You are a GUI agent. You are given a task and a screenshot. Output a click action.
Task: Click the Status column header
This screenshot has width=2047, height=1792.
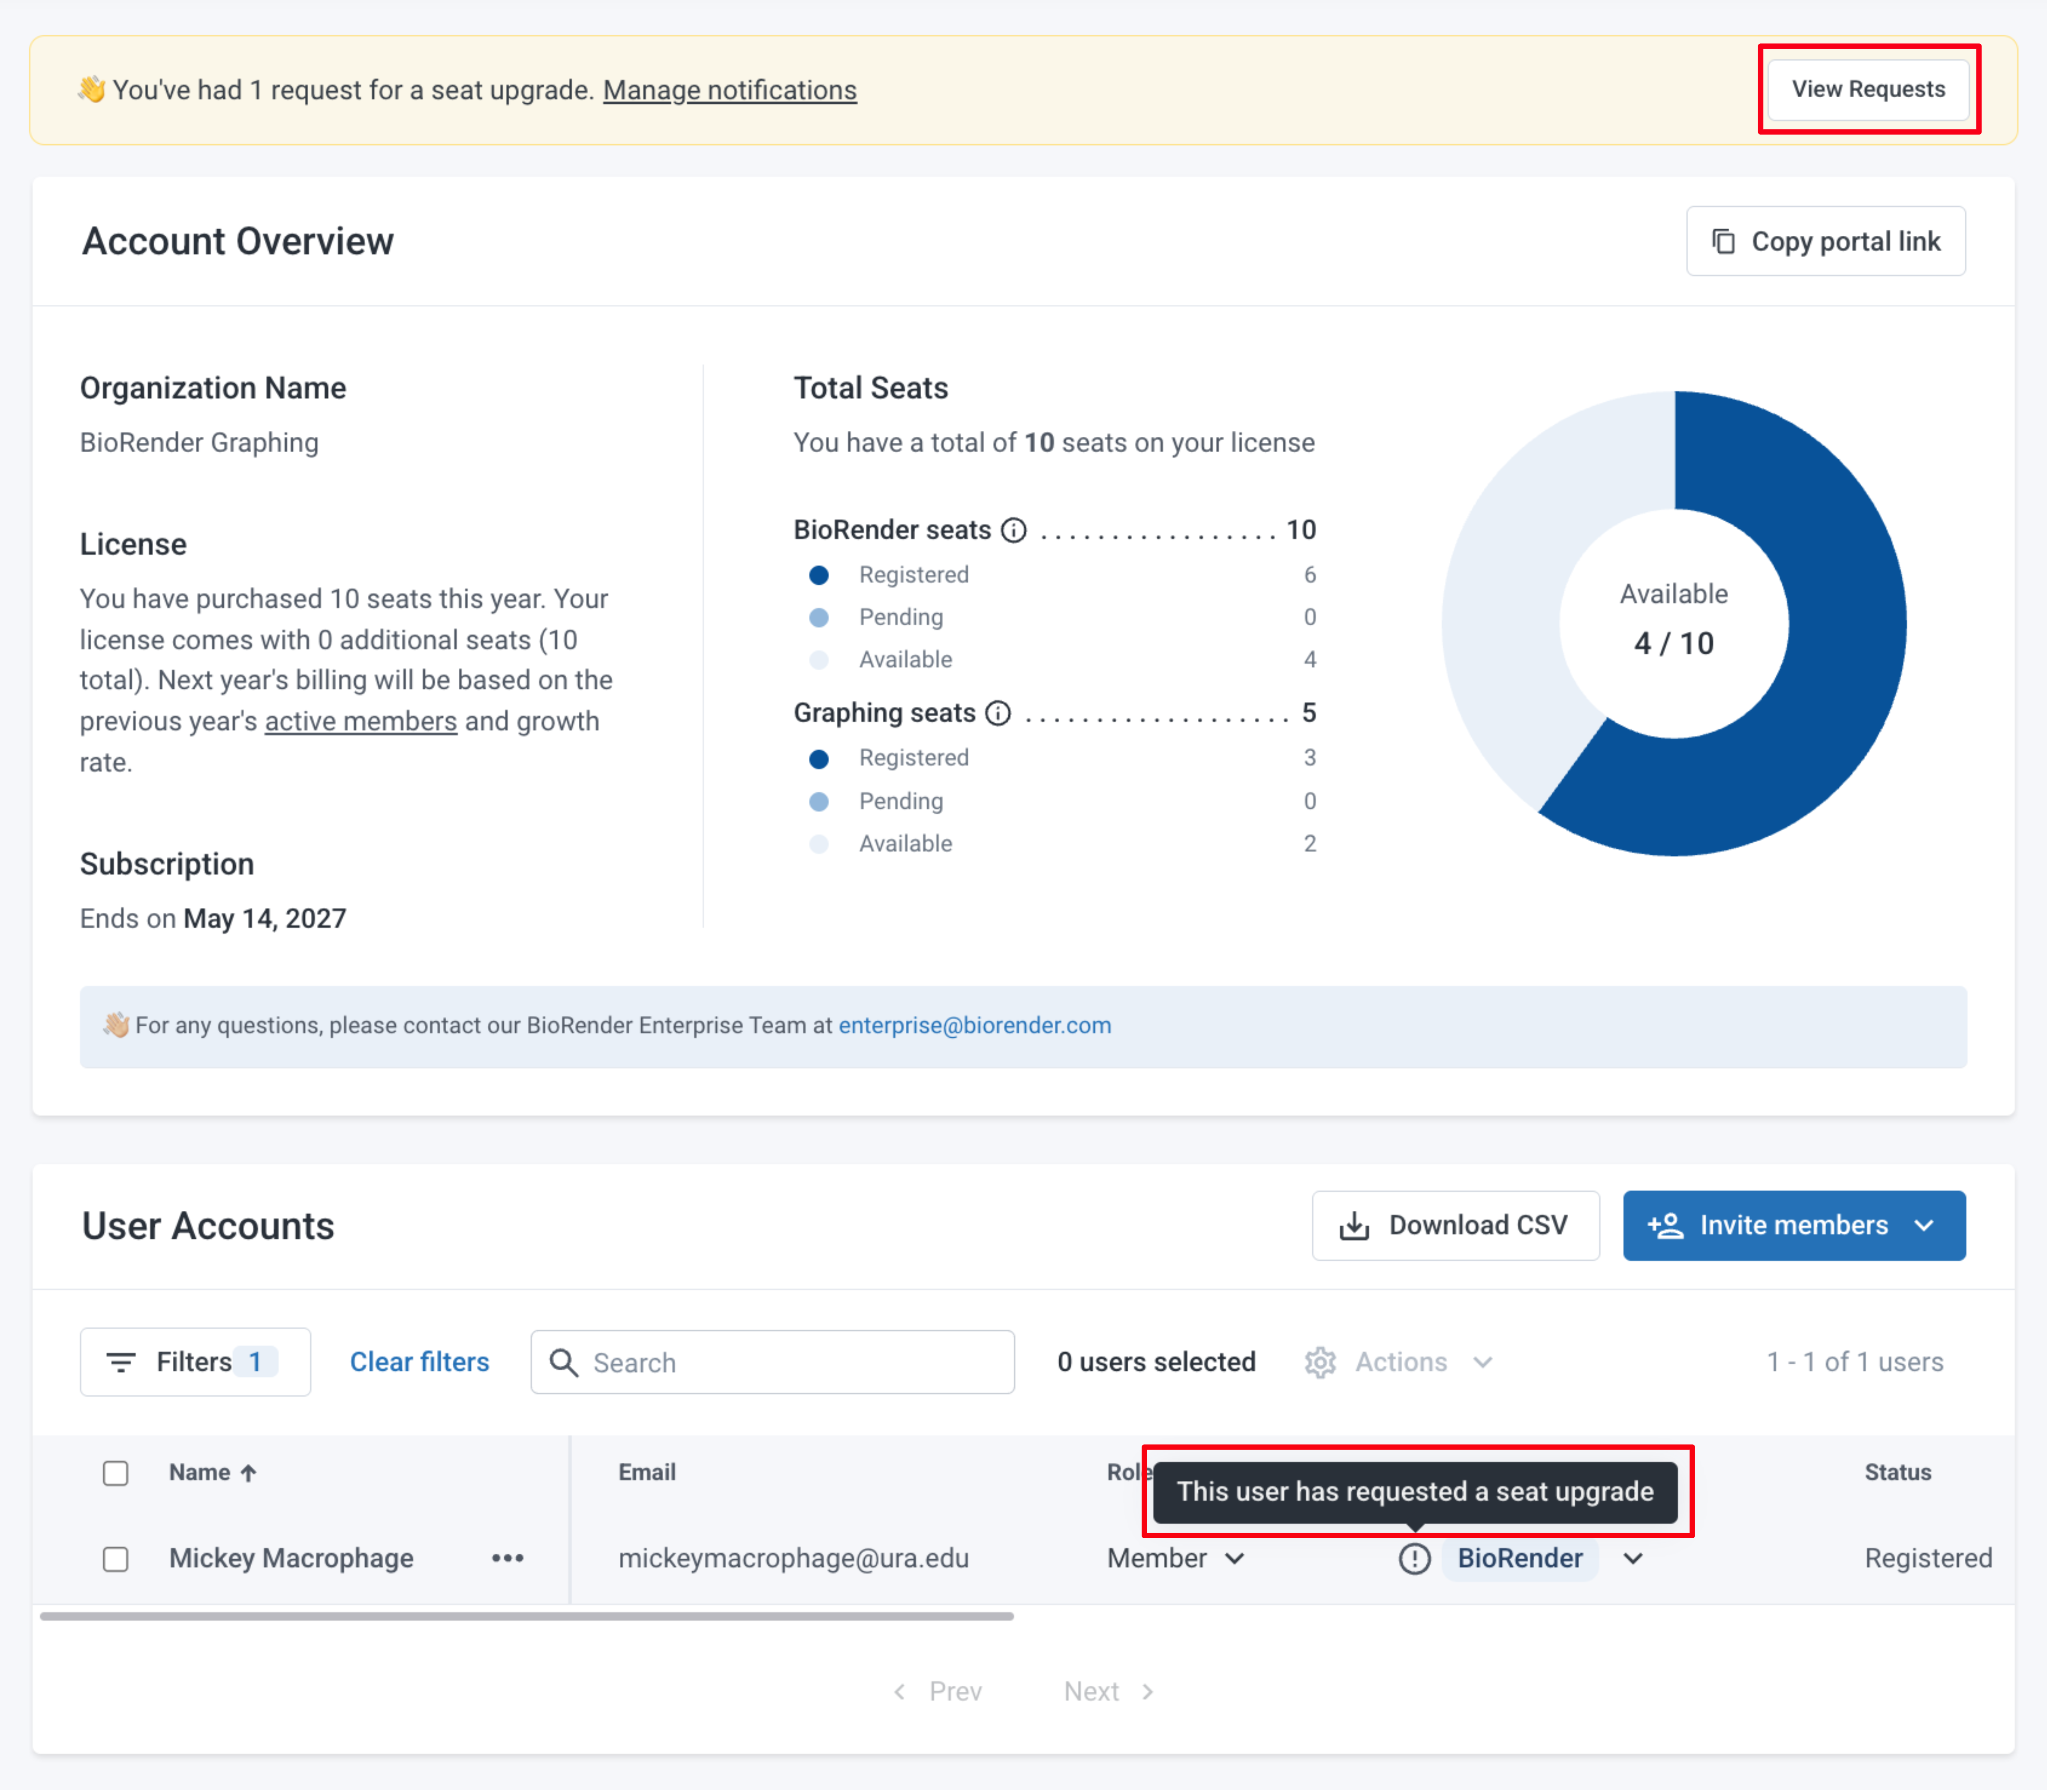tap(1898, 1472)
